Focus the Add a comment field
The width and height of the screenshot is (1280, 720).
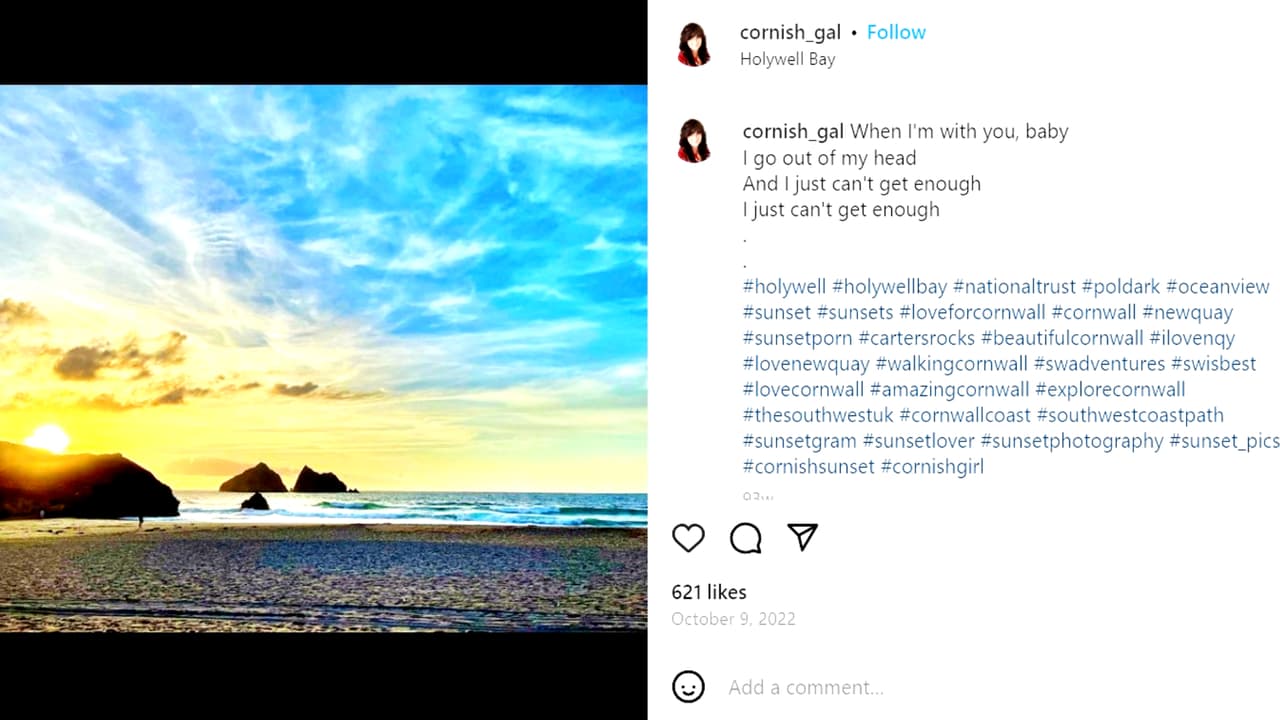900,687
